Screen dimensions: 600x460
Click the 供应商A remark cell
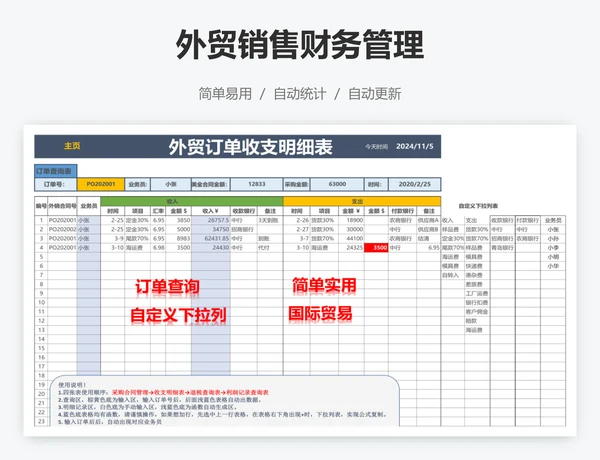(428, 220)
